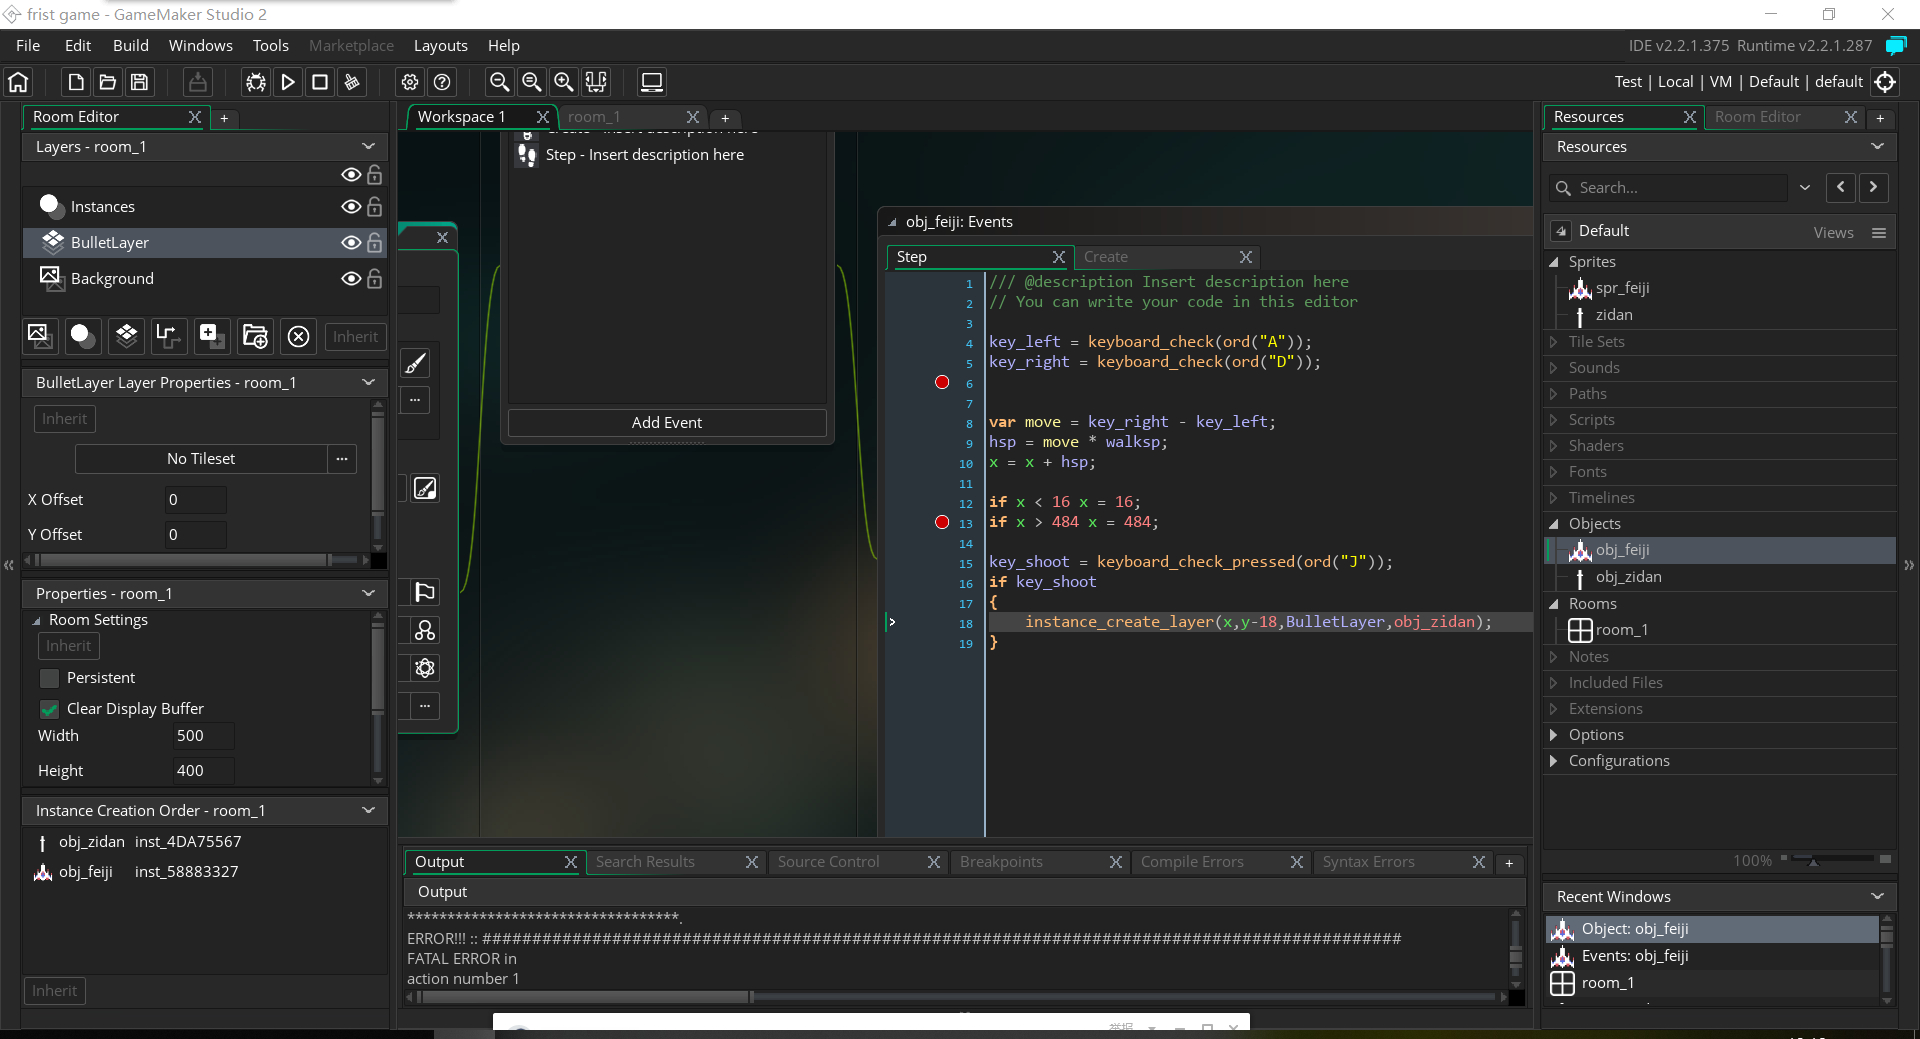
Task: Click the Debug bug icon in toolbar
Action: [x=256, y=82]
